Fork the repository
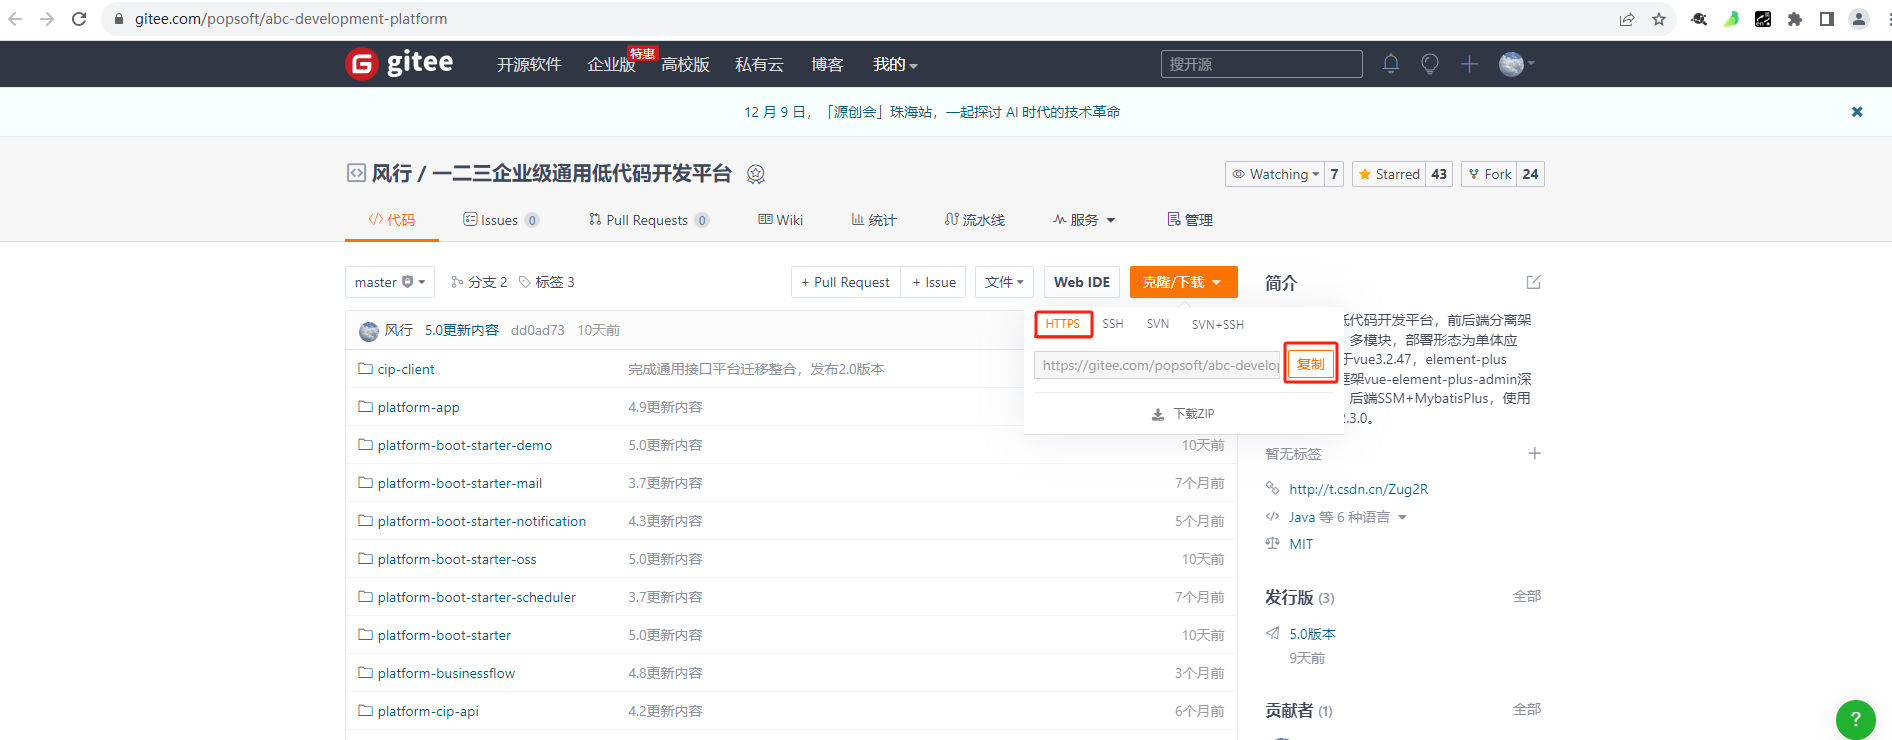The image size is (1892, 740). coord(1489,174)
